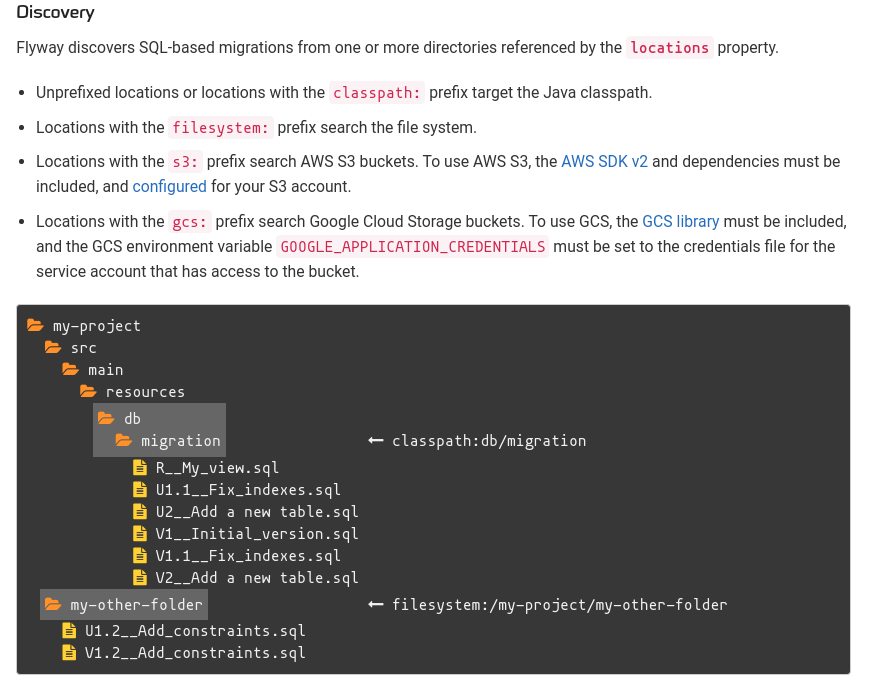Click the my-project folder icon

(x=35, y=325)
